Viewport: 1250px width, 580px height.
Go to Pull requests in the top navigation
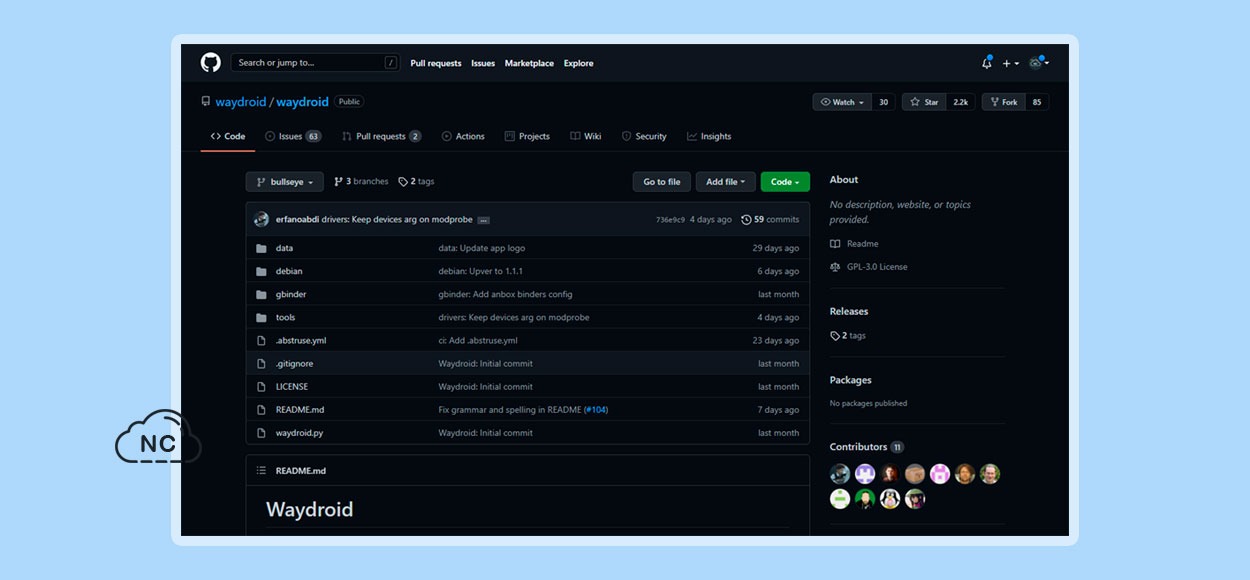click(x=436, y=63)
